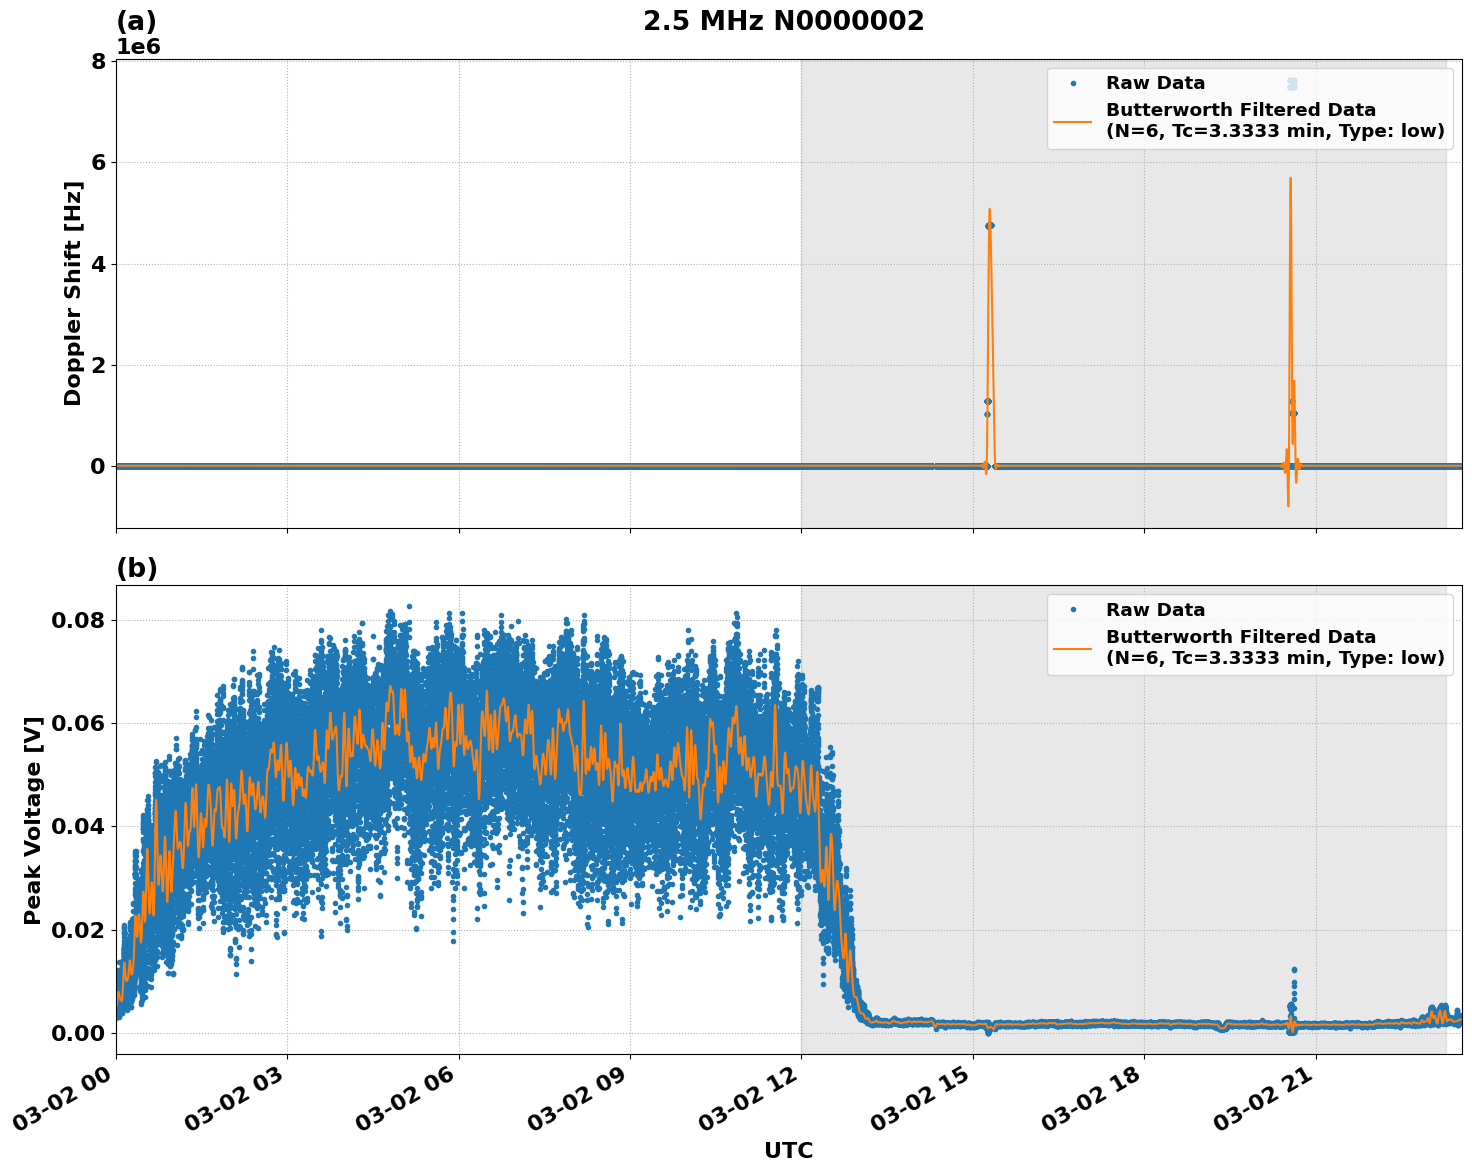Select the "(b)" panel label
Image resolution: width=1472 pixels, height=1172 pixels.
point(137,568)
